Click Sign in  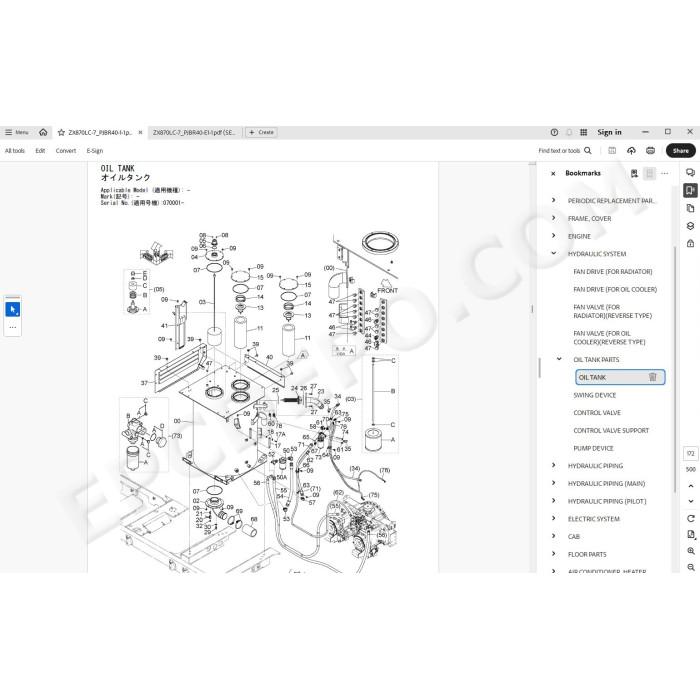[609, 132]
